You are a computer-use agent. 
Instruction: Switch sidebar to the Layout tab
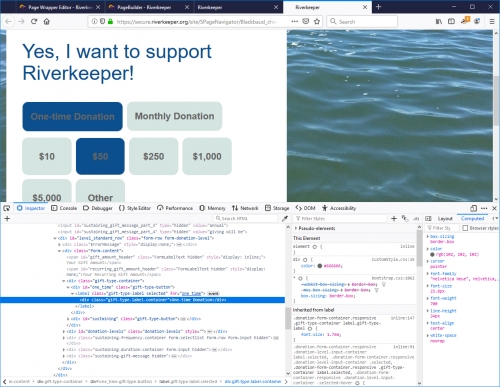coord(445,219)
